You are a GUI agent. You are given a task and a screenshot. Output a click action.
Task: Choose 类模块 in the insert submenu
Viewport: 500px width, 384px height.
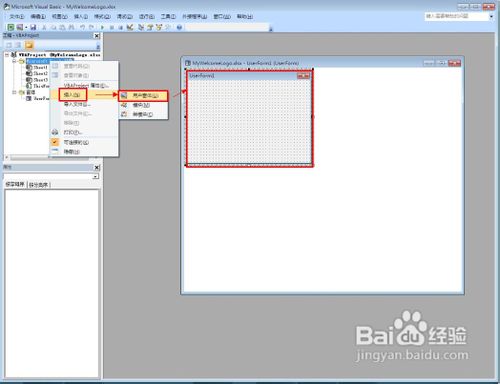coord(143,114)
